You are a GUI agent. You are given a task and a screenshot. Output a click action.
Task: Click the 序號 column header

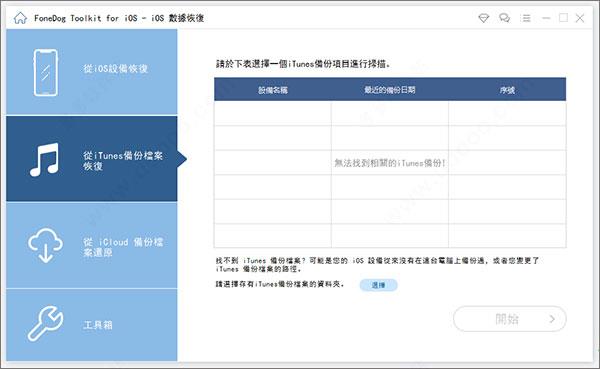point(507,90)
